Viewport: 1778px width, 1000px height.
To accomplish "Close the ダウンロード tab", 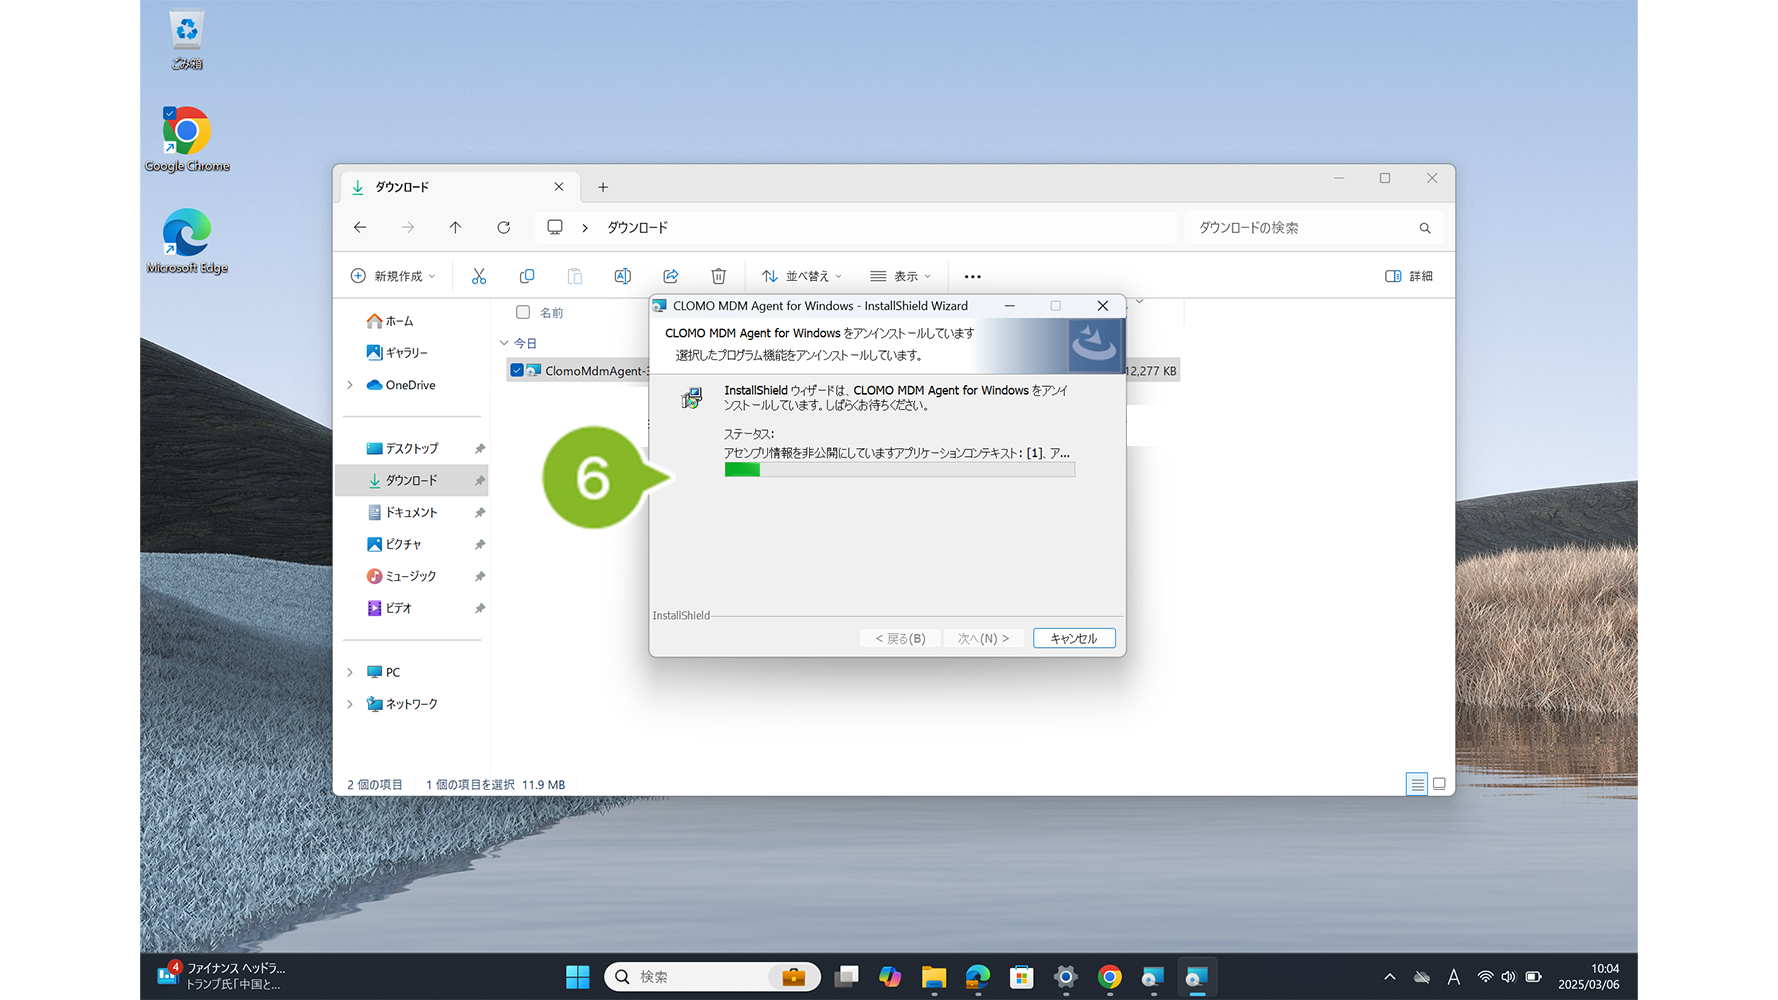I will 559,187.
